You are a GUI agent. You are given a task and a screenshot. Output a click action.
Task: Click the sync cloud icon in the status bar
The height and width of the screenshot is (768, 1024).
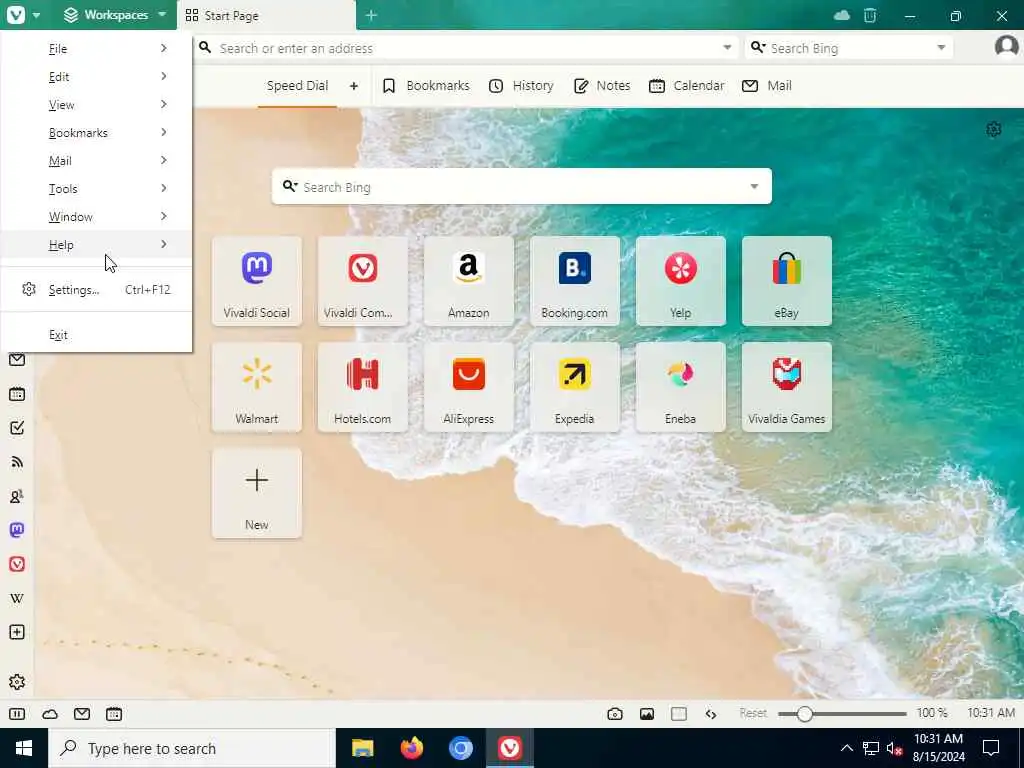50,714
